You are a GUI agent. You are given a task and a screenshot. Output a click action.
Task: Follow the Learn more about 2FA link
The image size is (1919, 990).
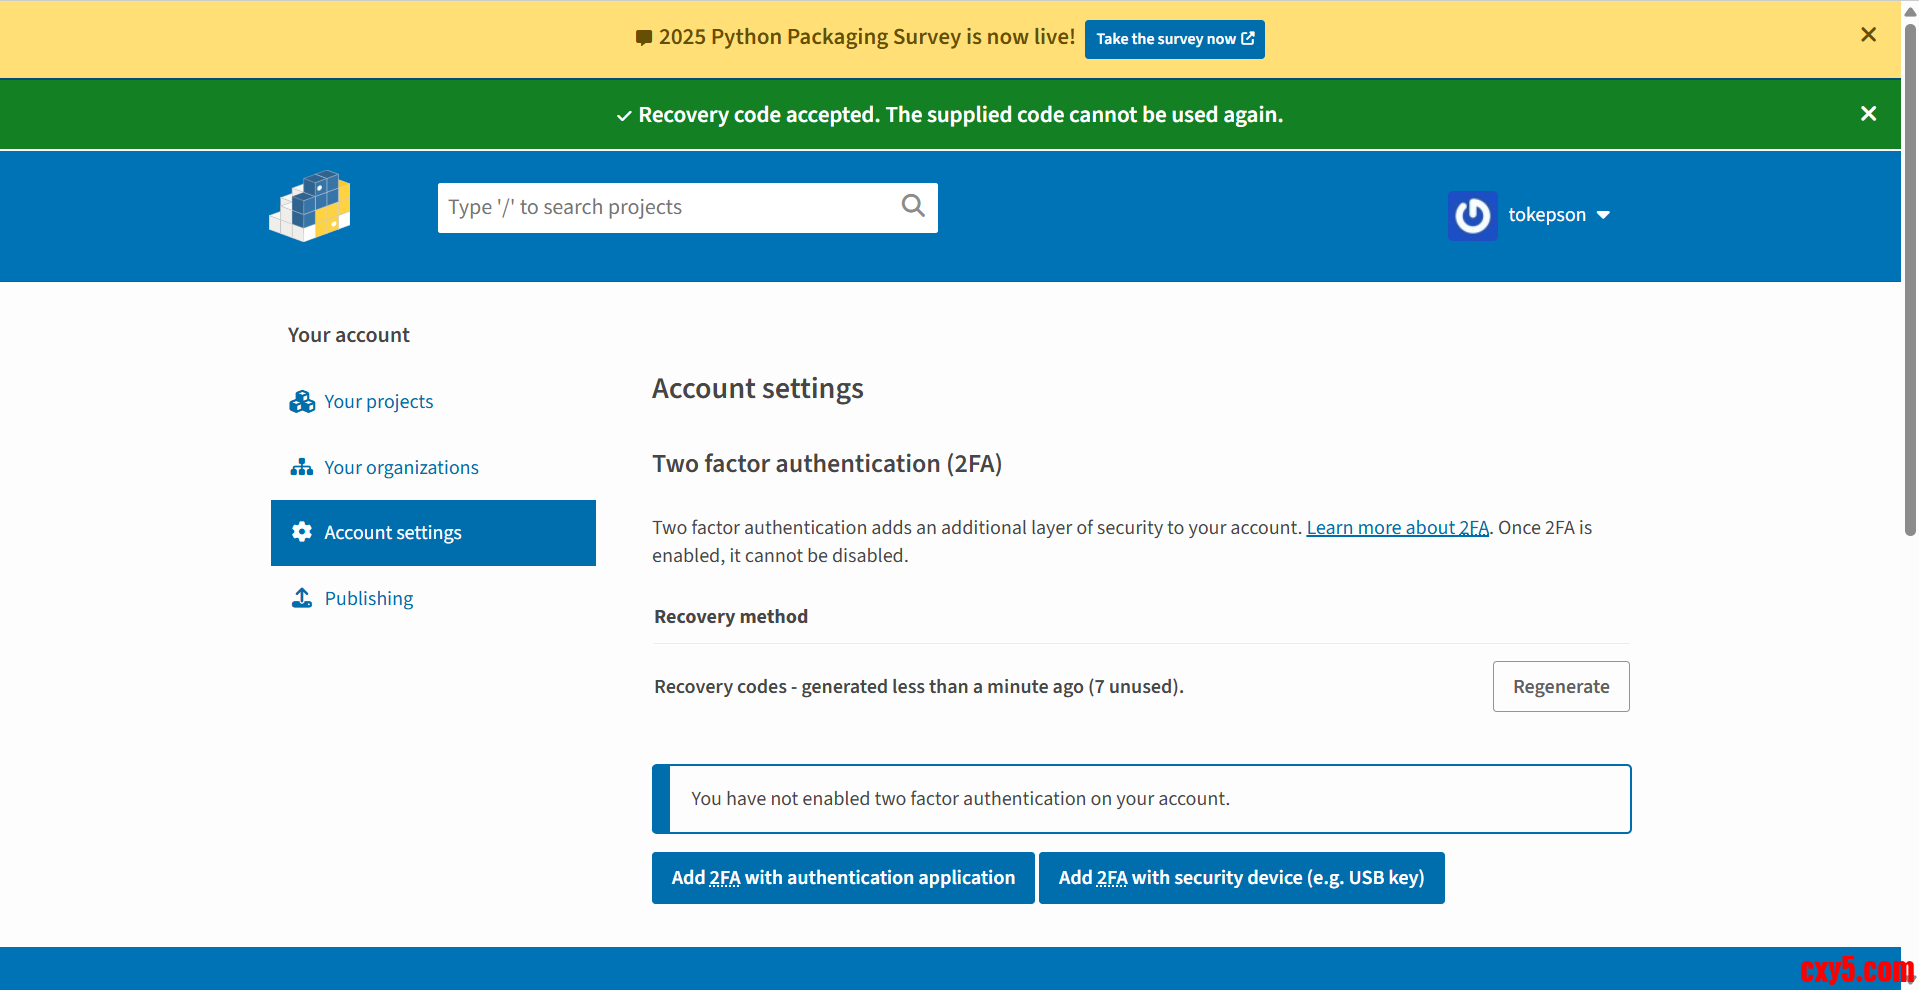pyautogui.click(x=1396, y=528)
